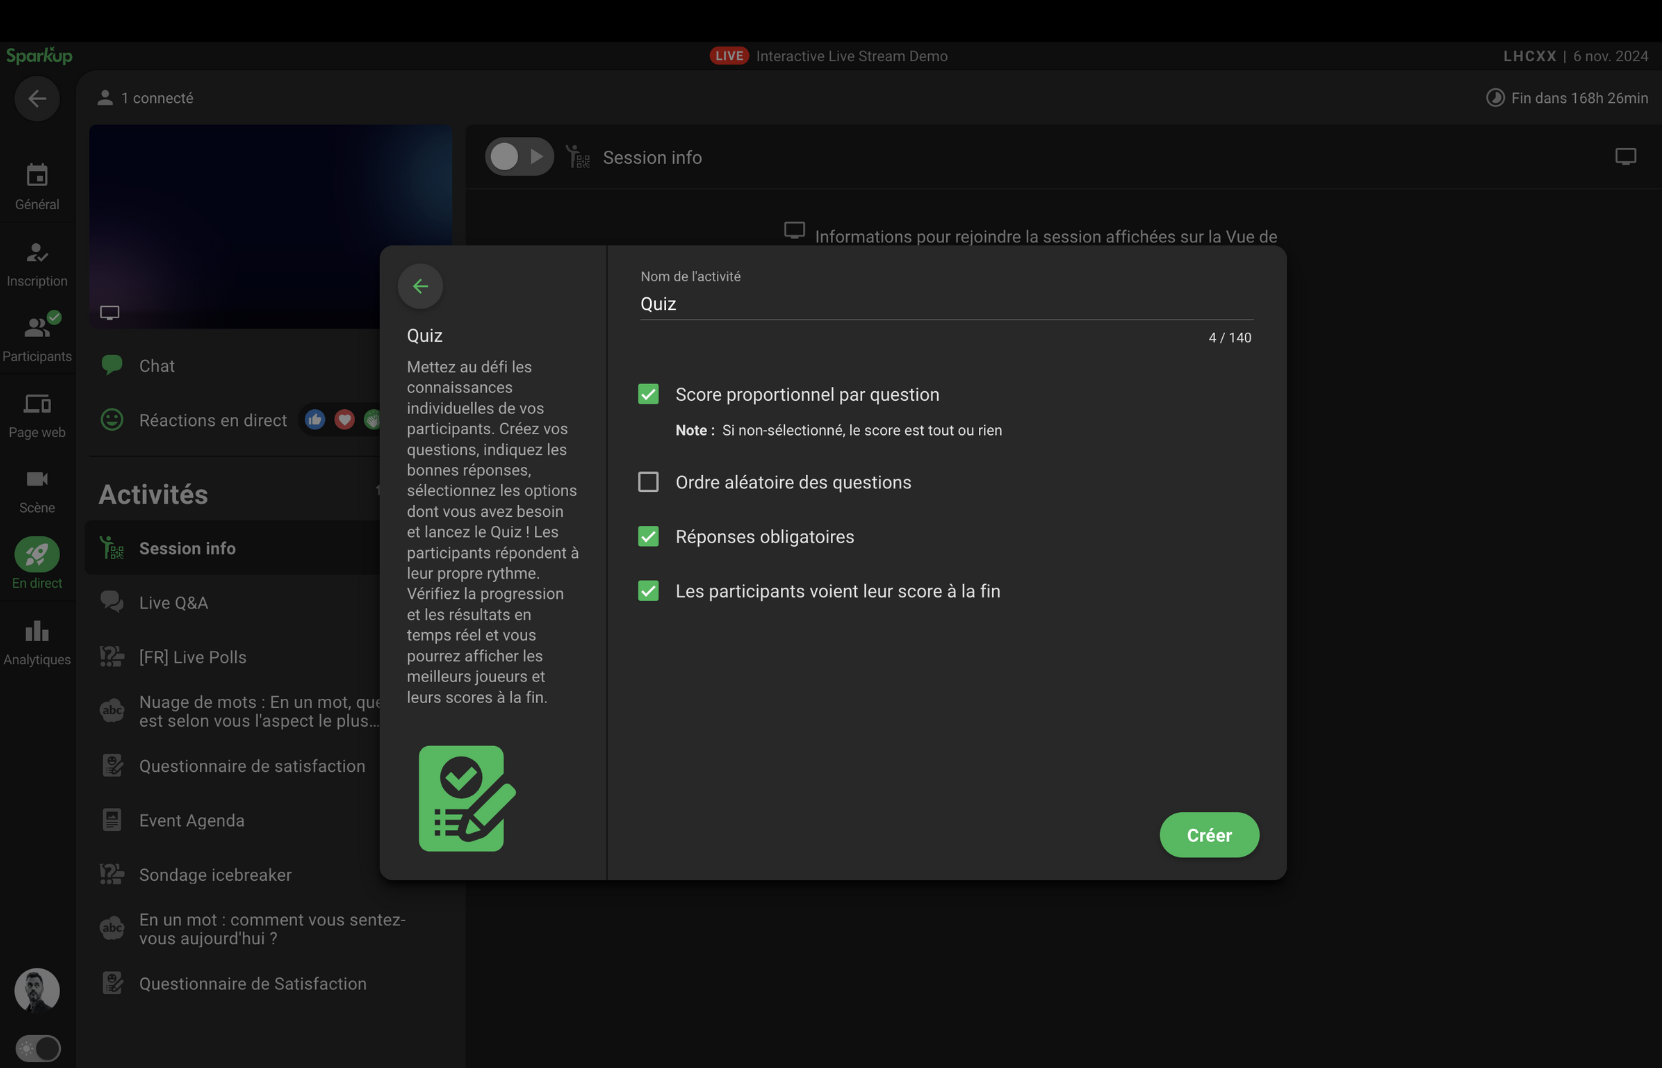The width and height of the screenshot is (1662, 1068).
Task: Enable Ordre aléatoire des questions
Action: point(648,481)
